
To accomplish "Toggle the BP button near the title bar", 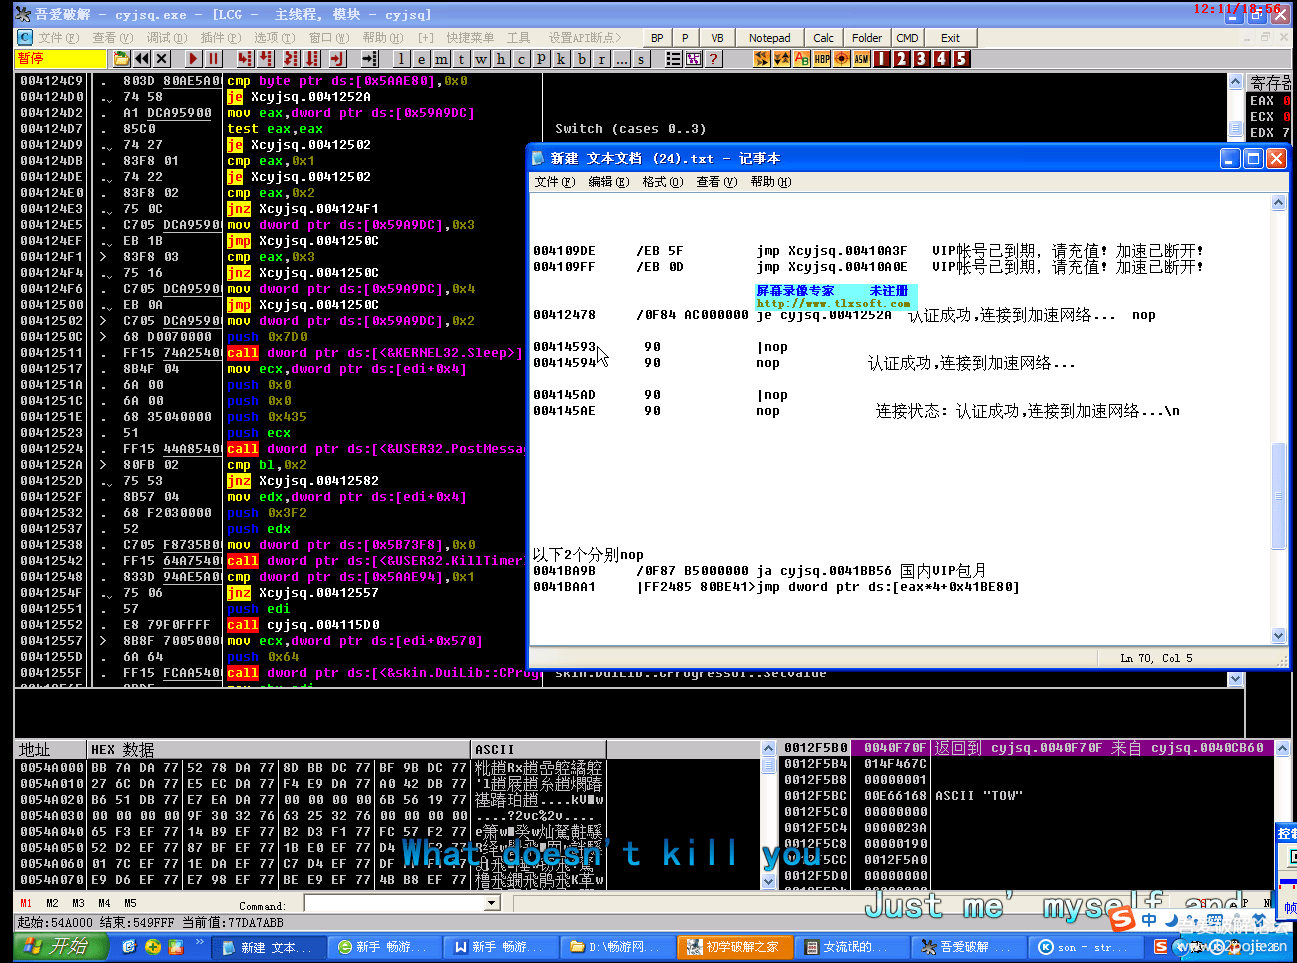I will click(657, 37).
